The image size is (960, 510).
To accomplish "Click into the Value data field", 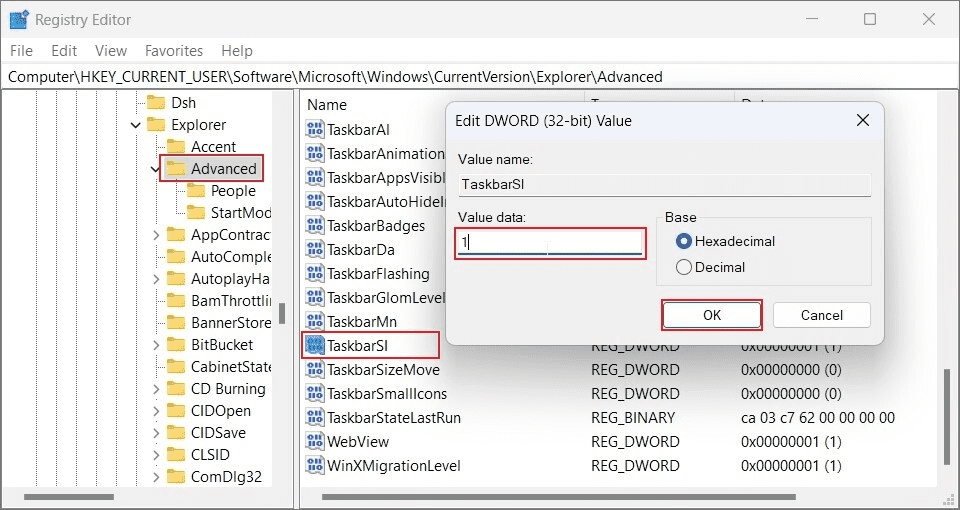I will (x=550, y=243).
